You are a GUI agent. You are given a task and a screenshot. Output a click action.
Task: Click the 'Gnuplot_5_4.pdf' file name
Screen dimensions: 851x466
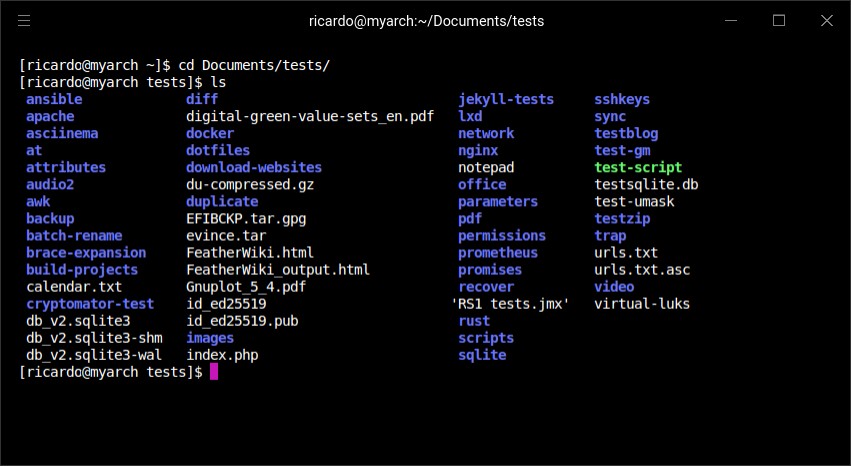(246, 286)
